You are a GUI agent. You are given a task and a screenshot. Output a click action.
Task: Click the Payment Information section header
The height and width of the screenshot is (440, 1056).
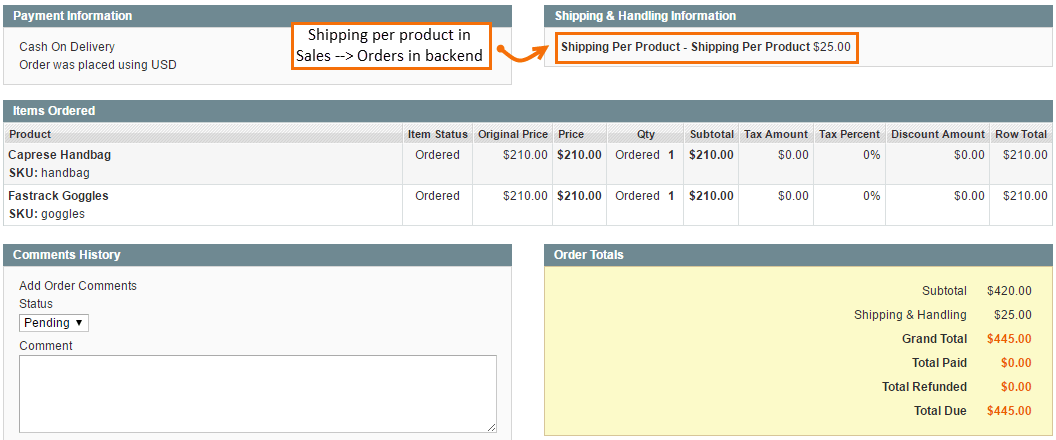[x=72, y=16]
